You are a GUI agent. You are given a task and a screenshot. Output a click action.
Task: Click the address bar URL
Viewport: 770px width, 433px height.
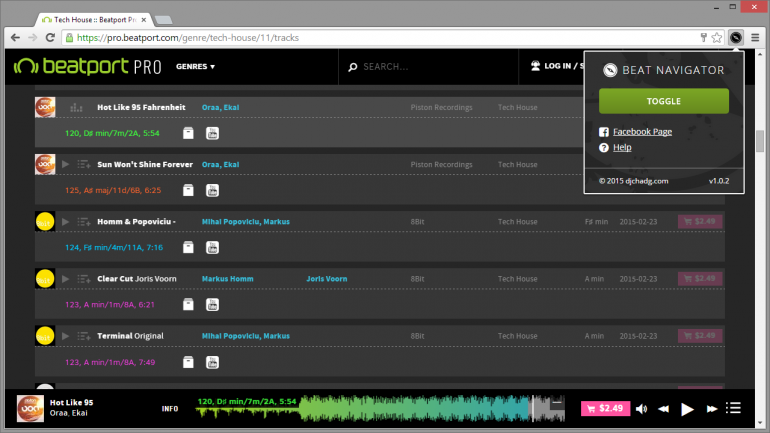(188, 38)
